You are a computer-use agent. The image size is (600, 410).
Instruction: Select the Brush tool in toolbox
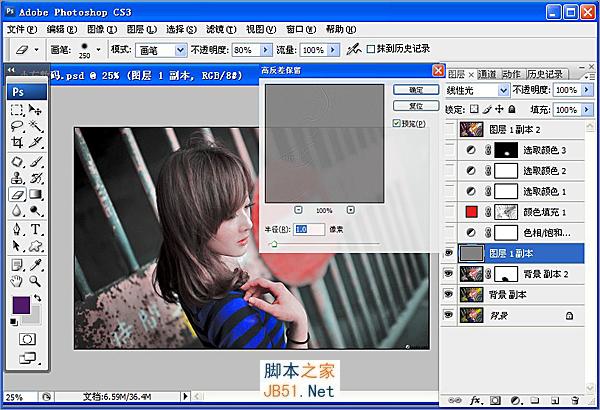coord(36,162)
